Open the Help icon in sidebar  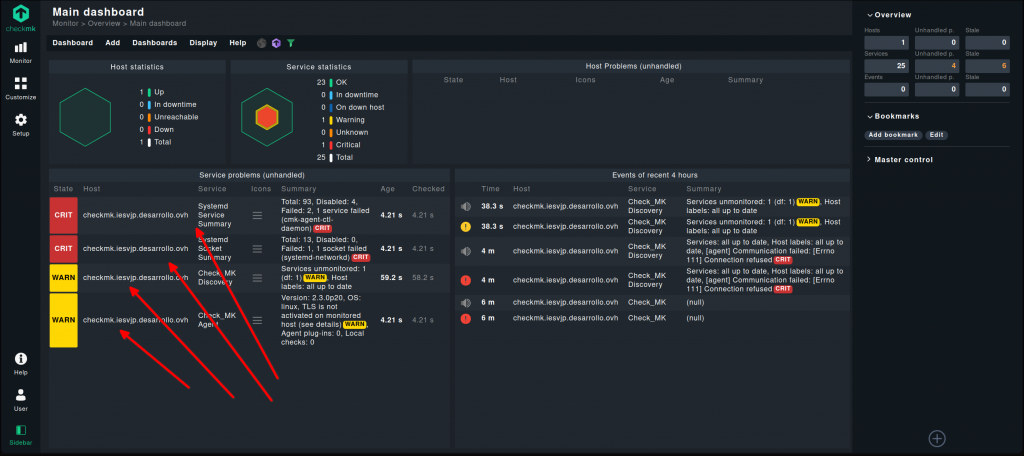[21, 363]
